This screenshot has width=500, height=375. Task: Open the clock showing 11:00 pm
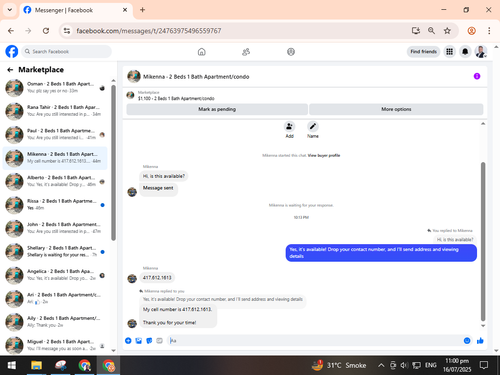tap(457, 365)
